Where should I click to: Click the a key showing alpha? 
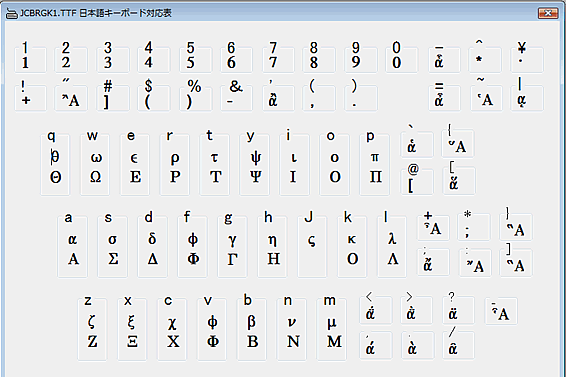72,247
